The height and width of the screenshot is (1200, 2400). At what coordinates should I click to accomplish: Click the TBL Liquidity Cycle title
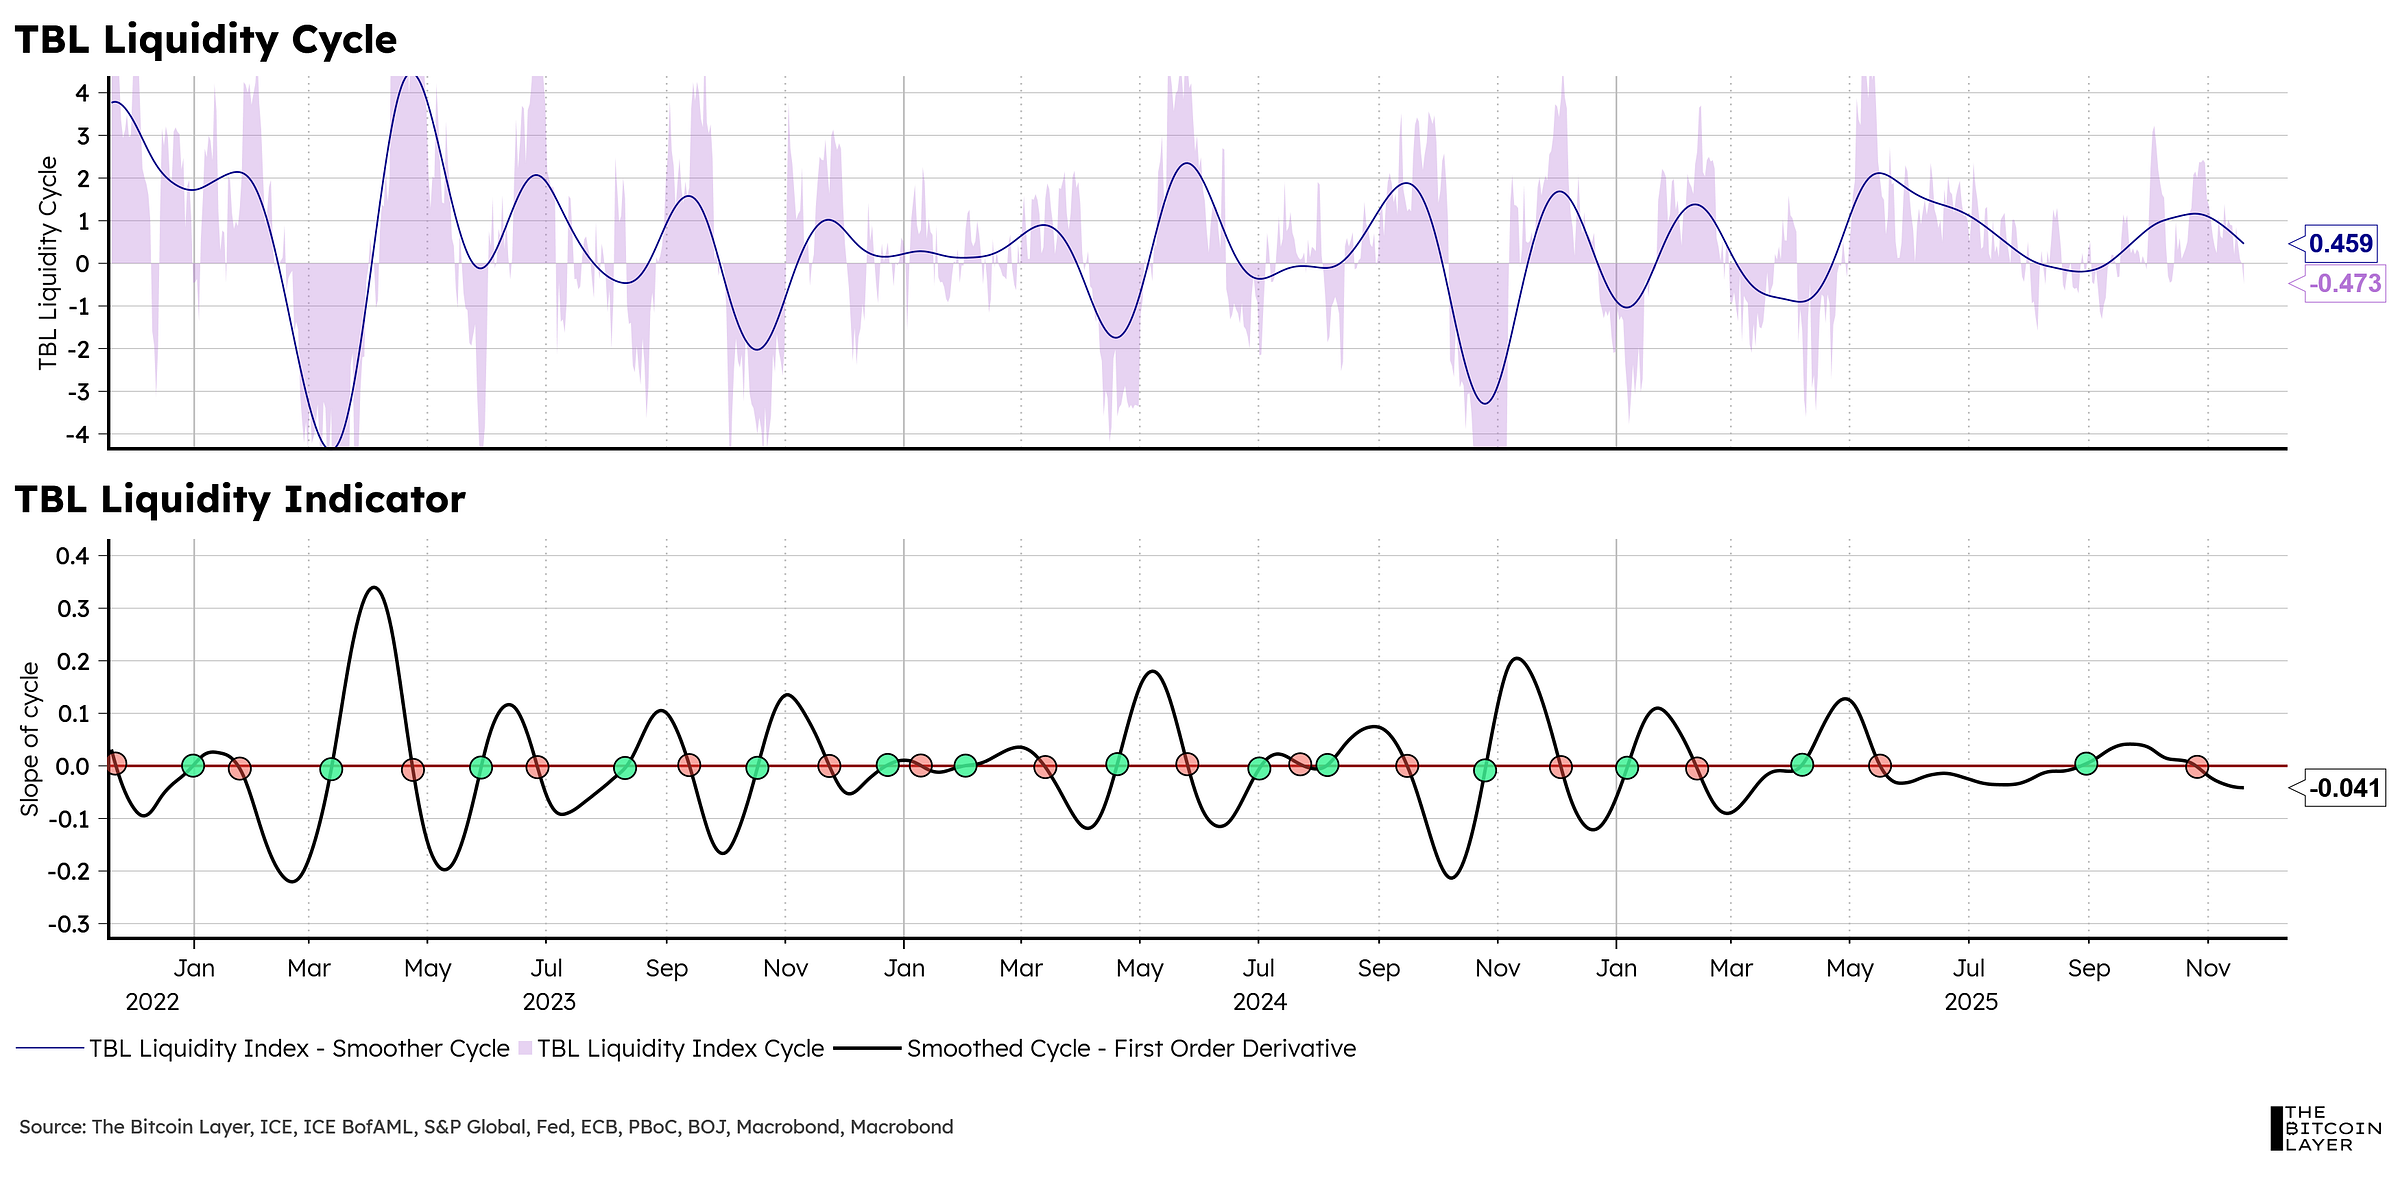[x=206, y=40]
